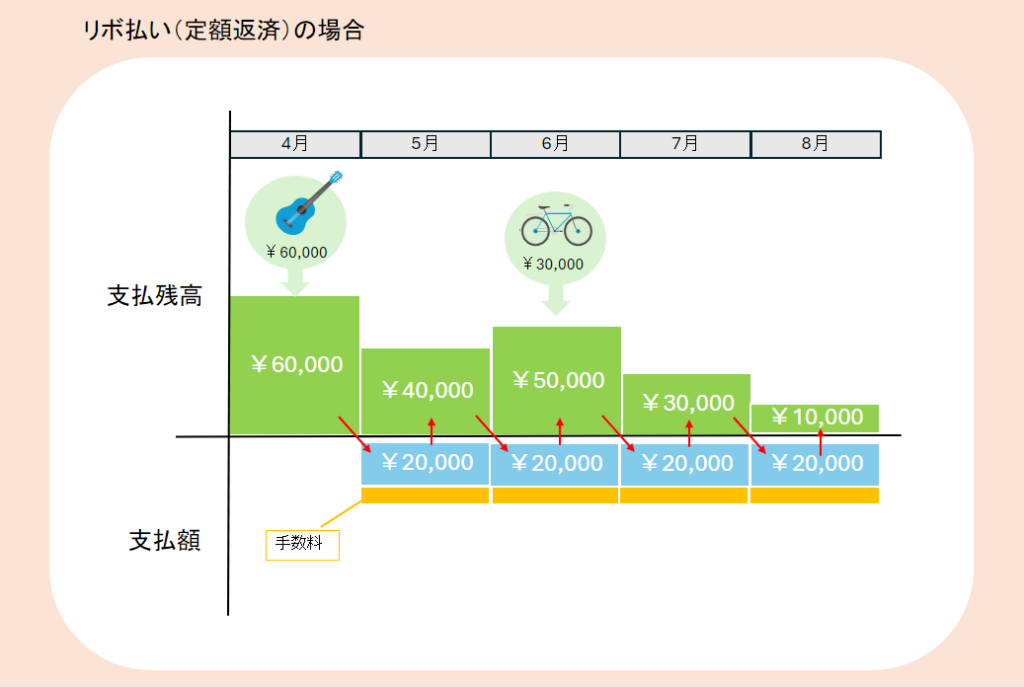The image size is (1024, 688).
Task: Click the ¥60,000 price text under the guitar
Action: [x=297, y=252]
